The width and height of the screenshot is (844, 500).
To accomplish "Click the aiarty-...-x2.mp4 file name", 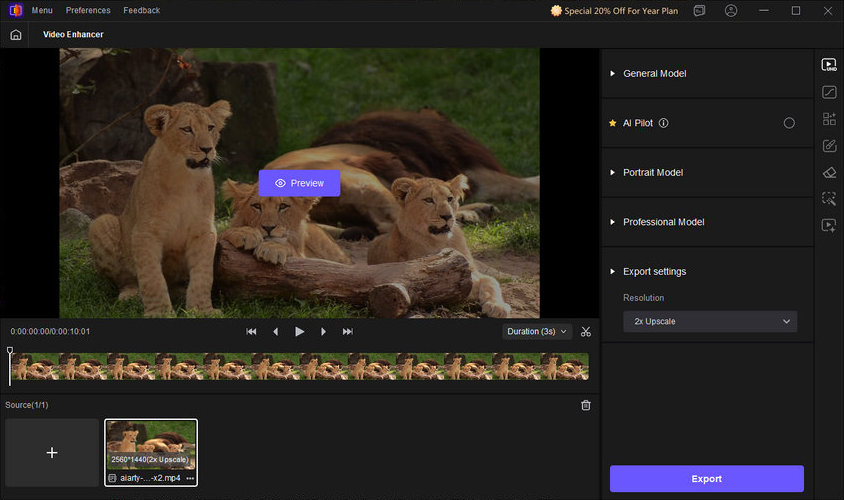I will 150,478.
